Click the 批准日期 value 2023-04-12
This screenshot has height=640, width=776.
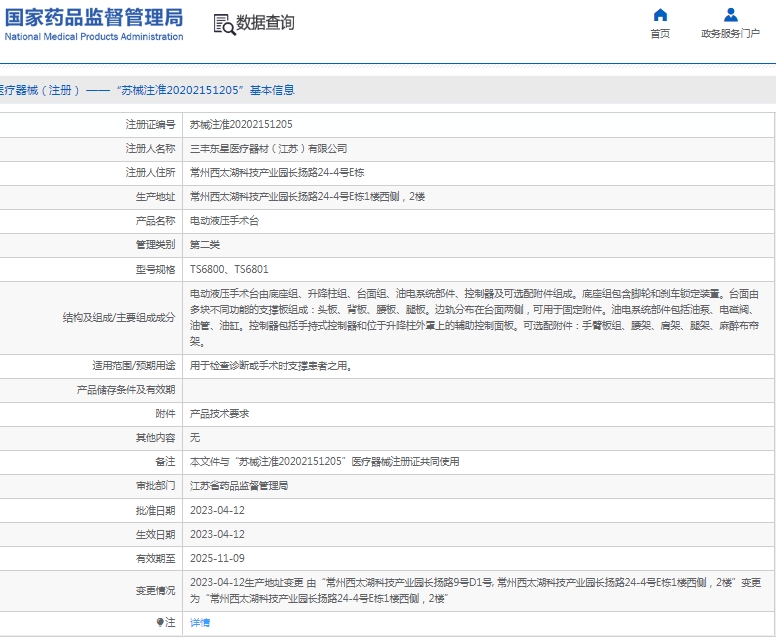point(217,510)
